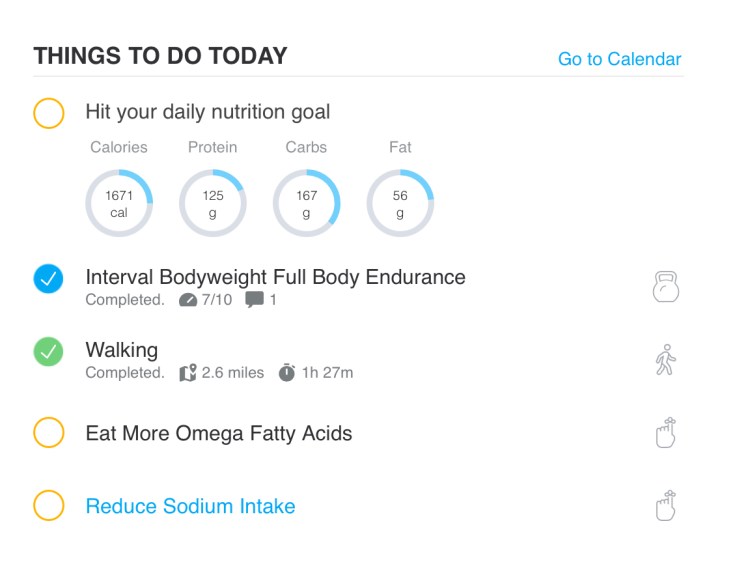Viewport: 750px width, 564px height.
Task: Click the comment bubble icon
Action: pos(254,300)
